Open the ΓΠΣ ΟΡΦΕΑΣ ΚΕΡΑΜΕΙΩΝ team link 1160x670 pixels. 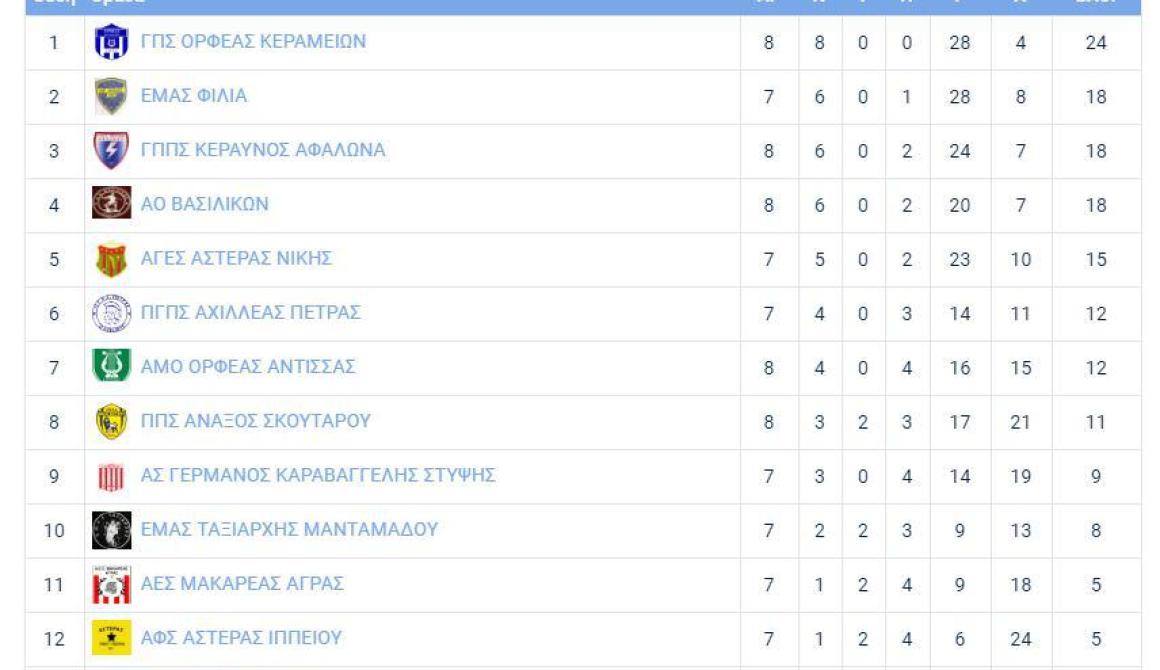(253, 41)
